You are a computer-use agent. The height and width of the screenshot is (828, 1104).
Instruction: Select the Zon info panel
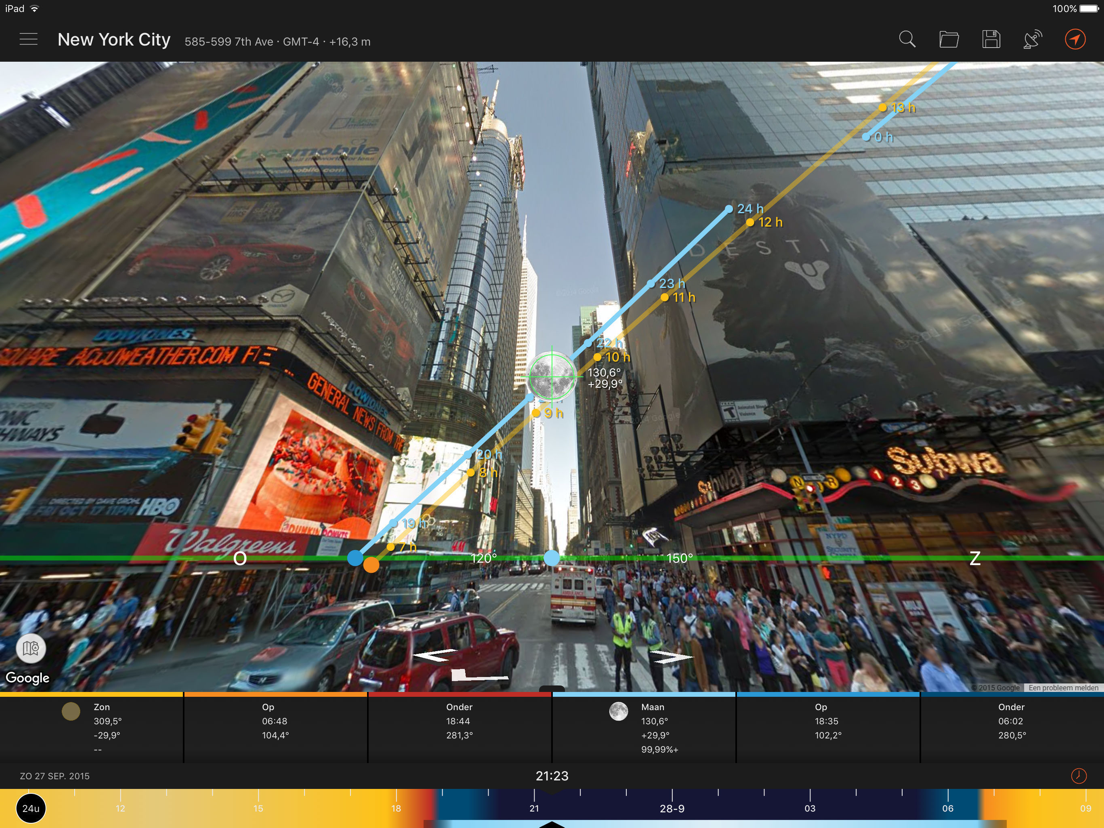pyautogui.click(x=92, y=728)
